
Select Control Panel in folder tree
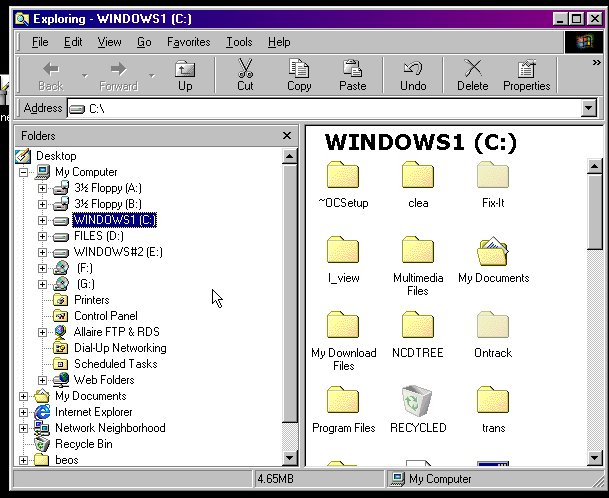pyautogui.click(x=105, y=316)
